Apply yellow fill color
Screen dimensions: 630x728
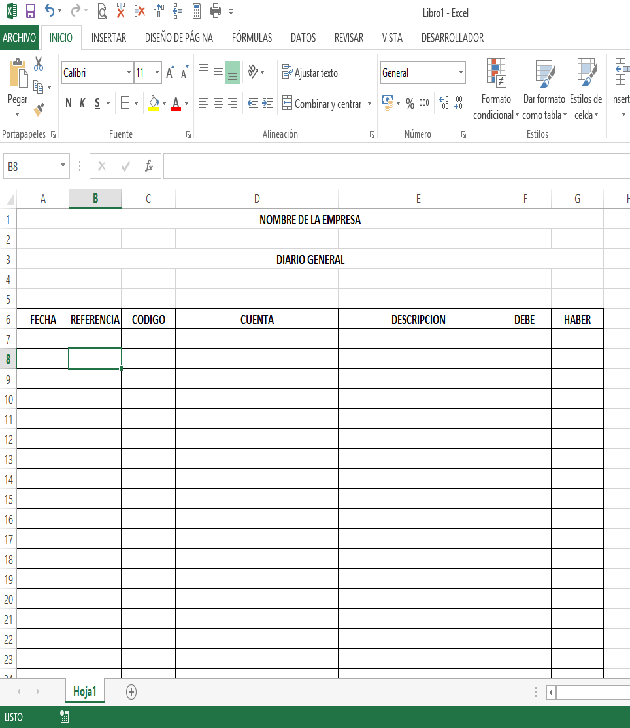coord(154,103)
